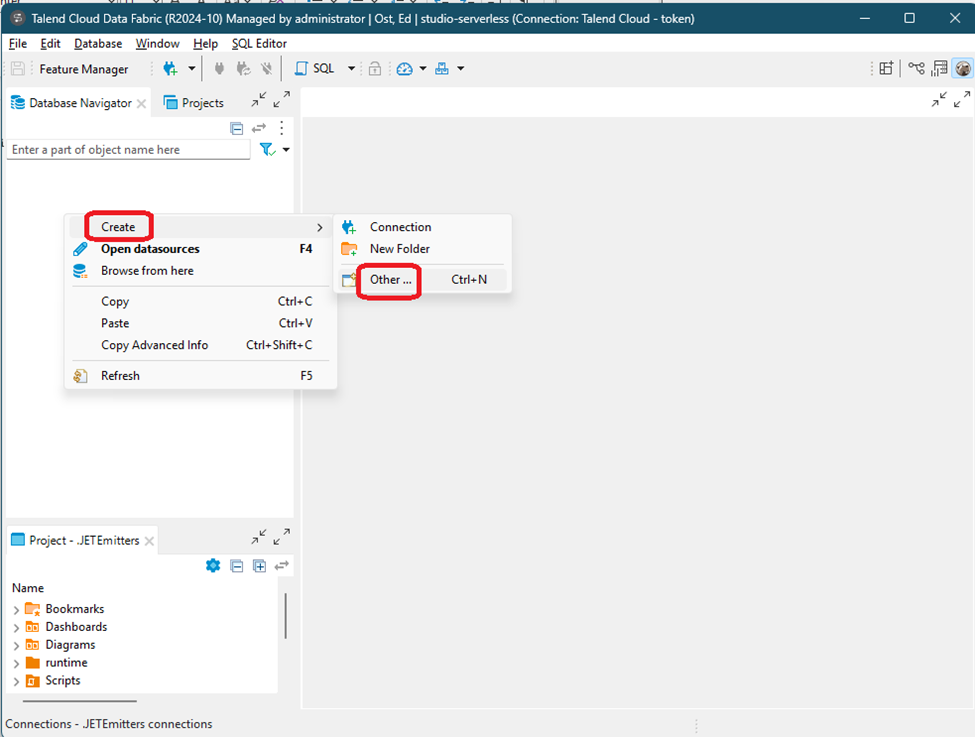Click the navigator filter funnel icon

coord(267,149)
